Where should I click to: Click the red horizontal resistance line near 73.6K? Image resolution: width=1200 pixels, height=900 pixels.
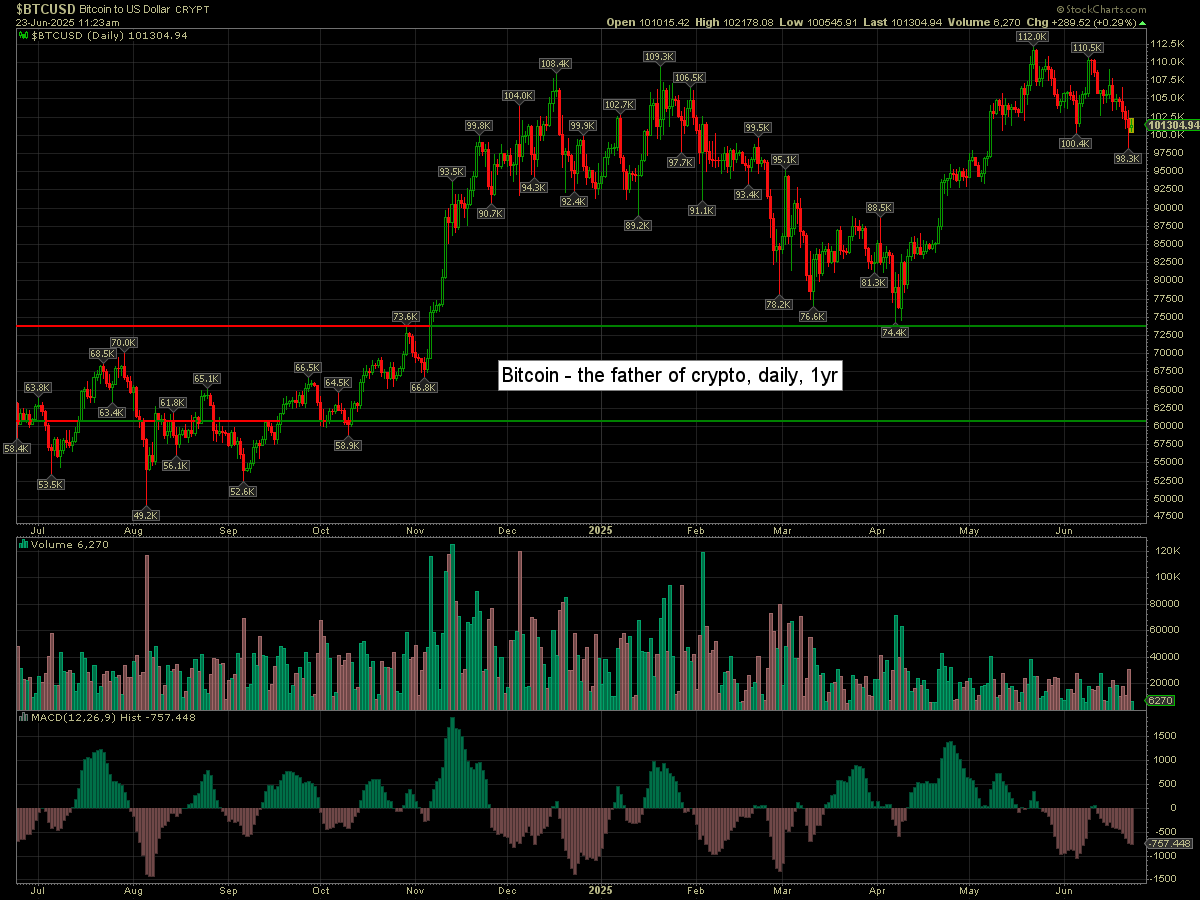coord(200,326)
